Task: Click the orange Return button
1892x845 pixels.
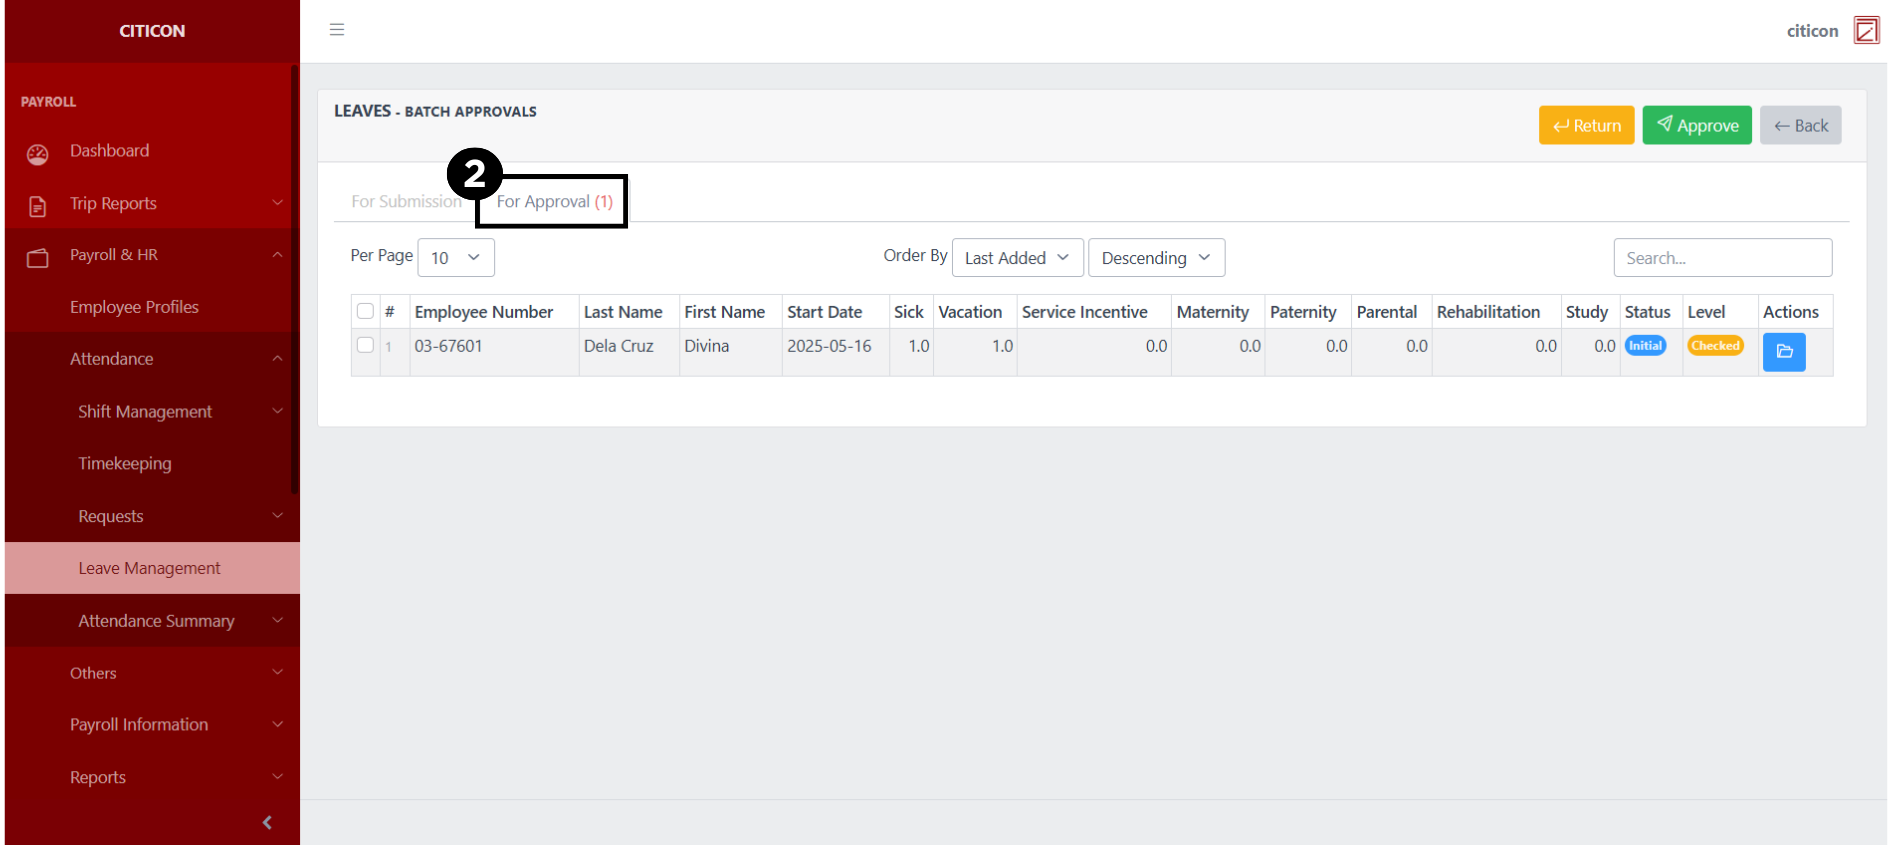Action: point(1586,126)
